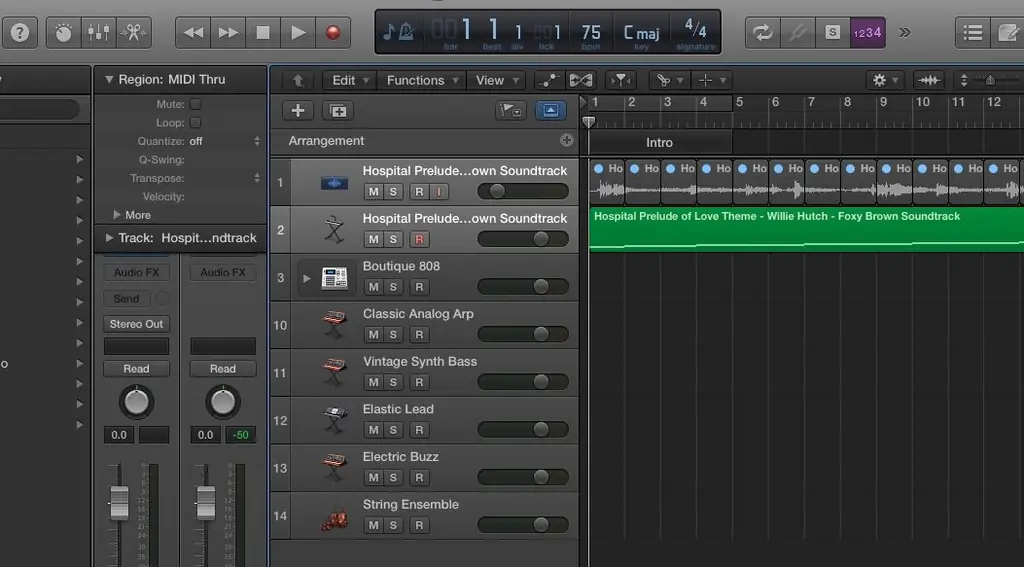
Task: Click the Boutique 808 drum machine icon
Action: coord(334,278)
